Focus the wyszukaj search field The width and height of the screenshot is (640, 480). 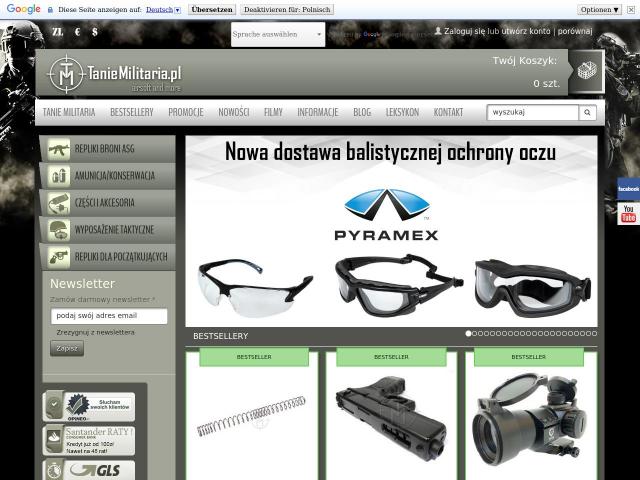[533, 112]
